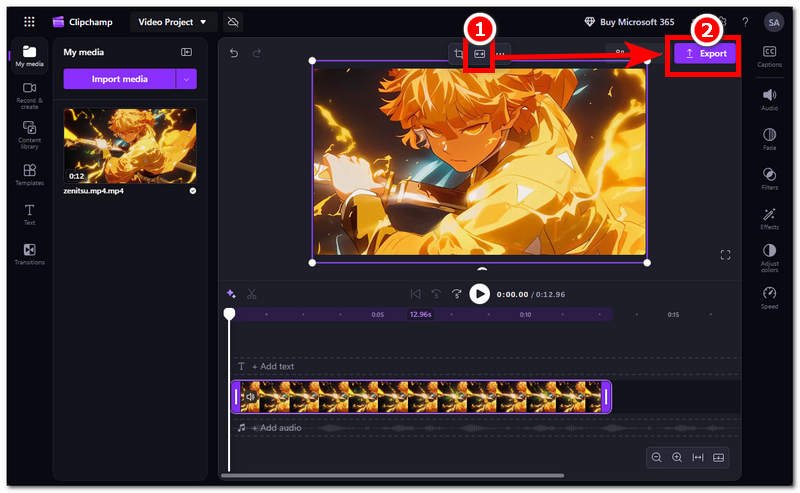Viewport: 800px width, 493px height.
Task: Forward five seconds
Action: tap(457, 294)
